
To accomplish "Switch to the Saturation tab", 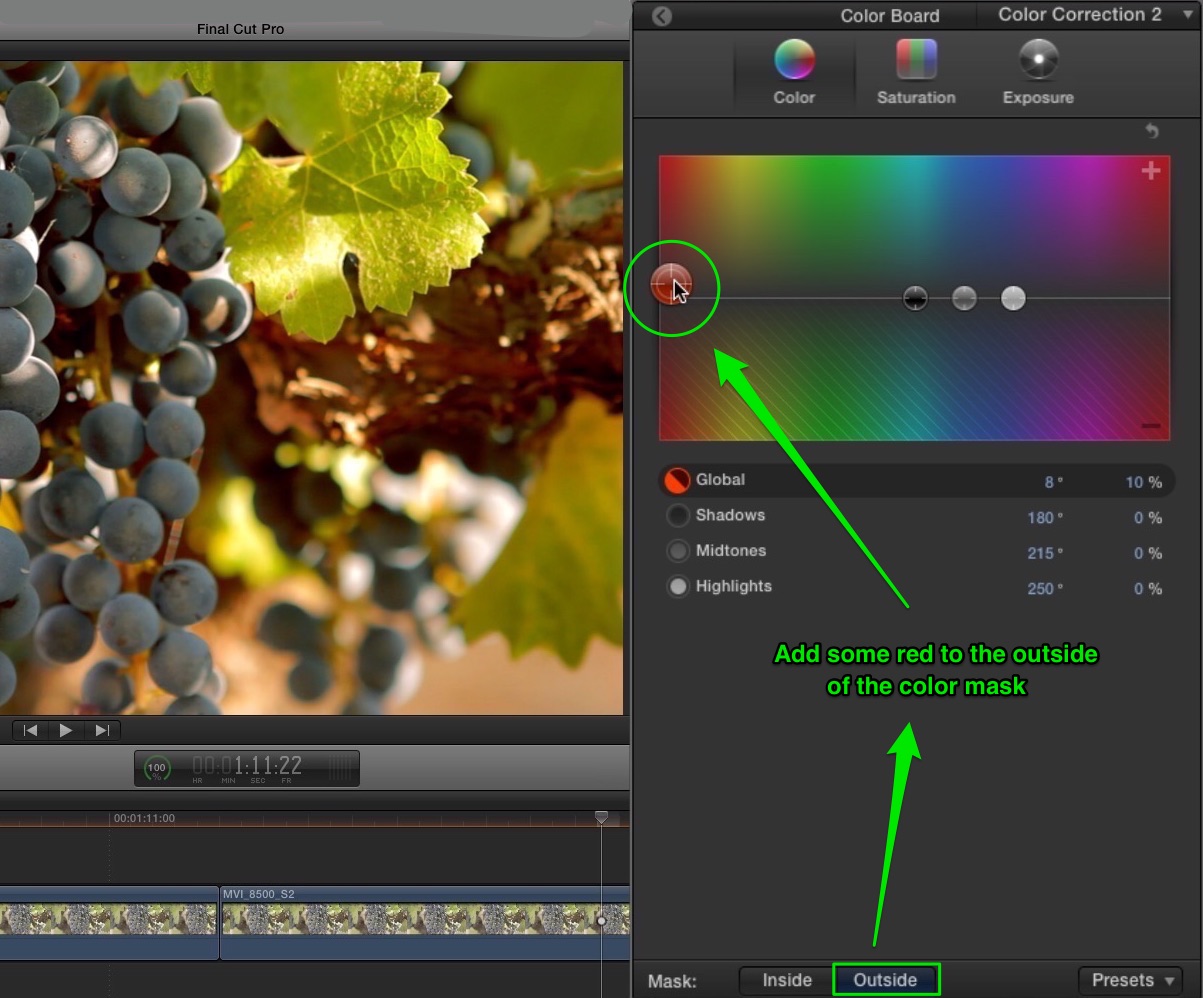I will pyautogui.click(x=916, y=72).
